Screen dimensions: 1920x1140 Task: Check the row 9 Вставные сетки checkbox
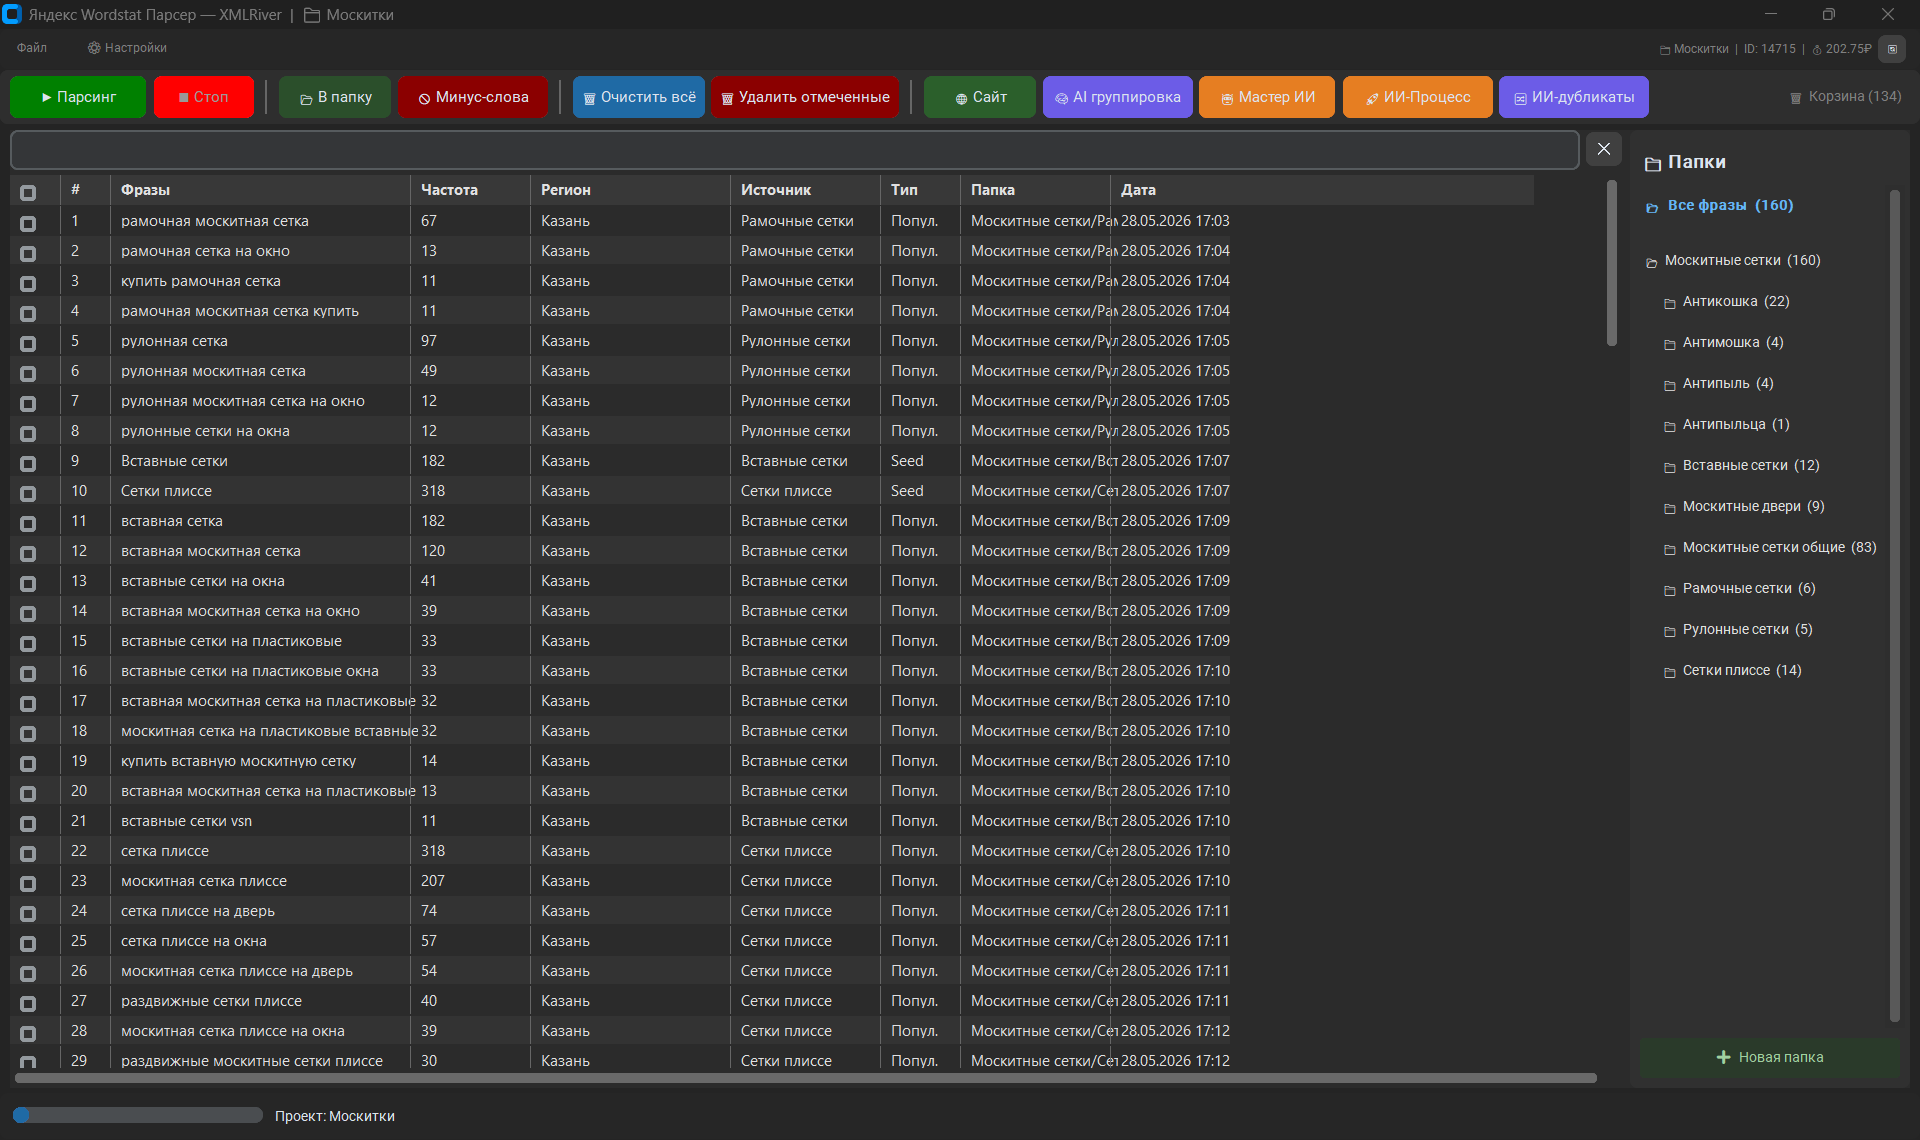pyautogui.click(x=28, y=463)
